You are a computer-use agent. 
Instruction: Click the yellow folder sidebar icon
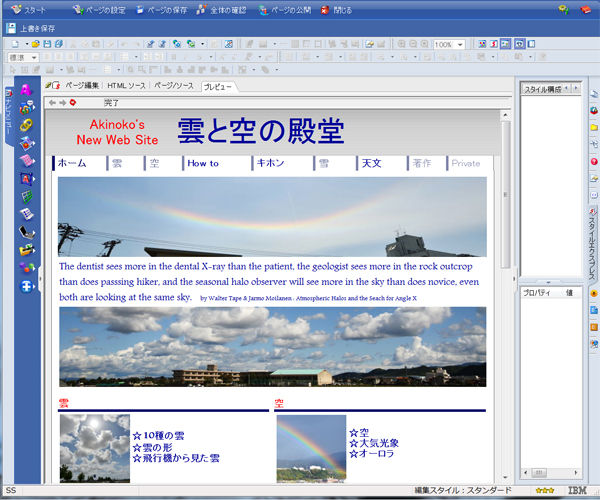click(x=27, y=250)
